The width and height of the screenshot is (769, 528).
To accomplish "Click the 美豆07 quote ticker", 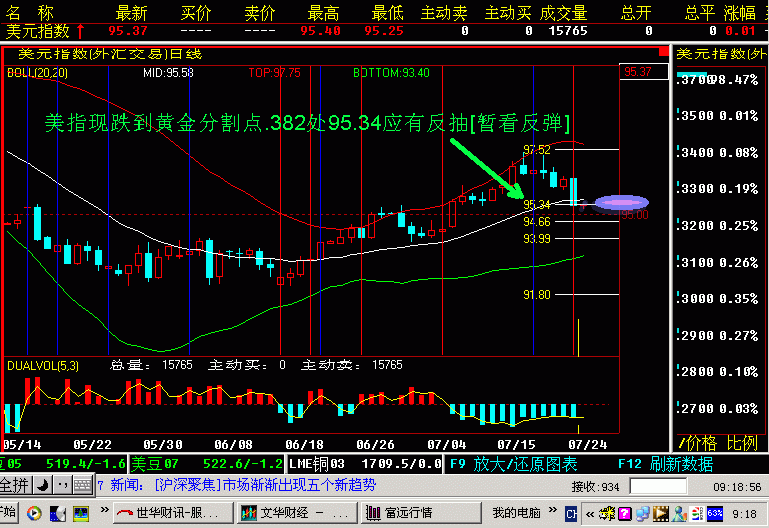I will pyautogui.click(x=206, y=464).
